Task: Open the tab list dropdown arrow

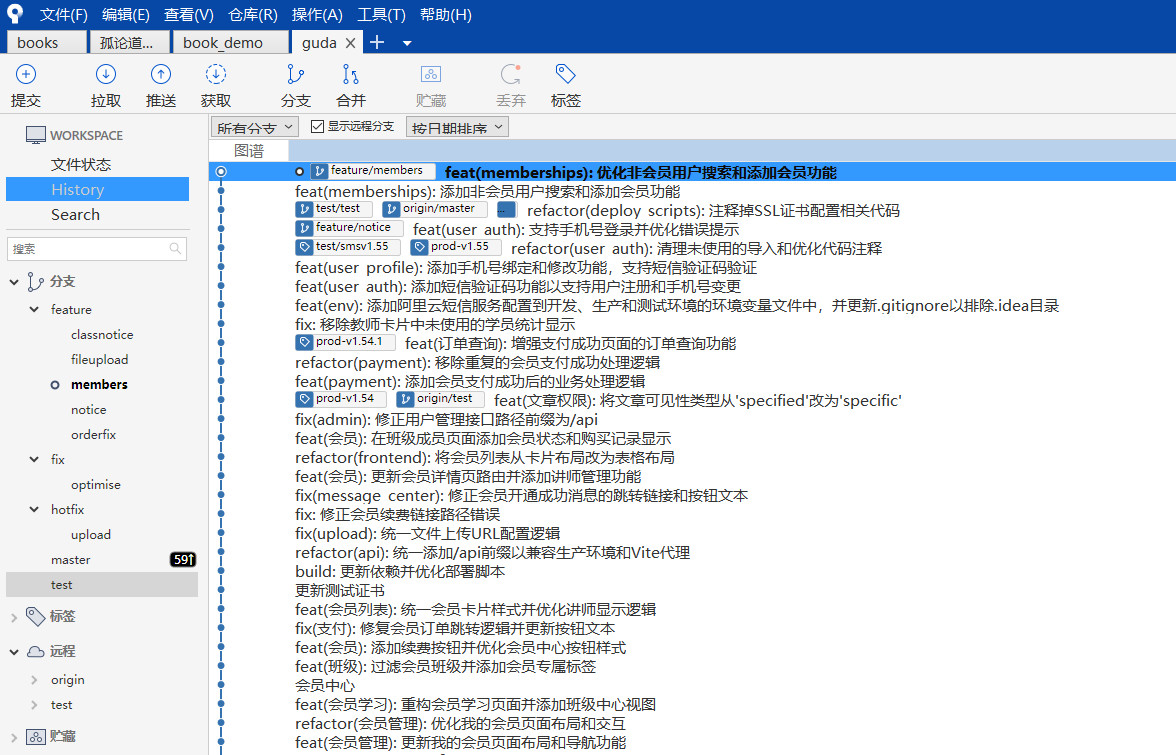Action: pos(404,42)
